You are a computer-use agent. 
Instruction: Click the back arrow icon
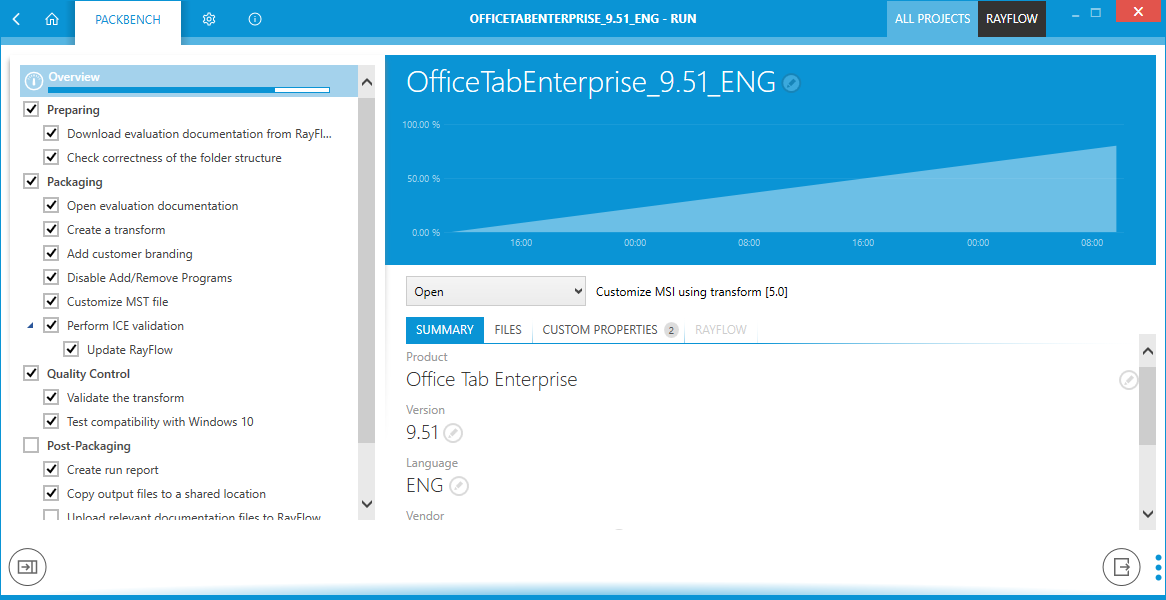tap(17, 19)
